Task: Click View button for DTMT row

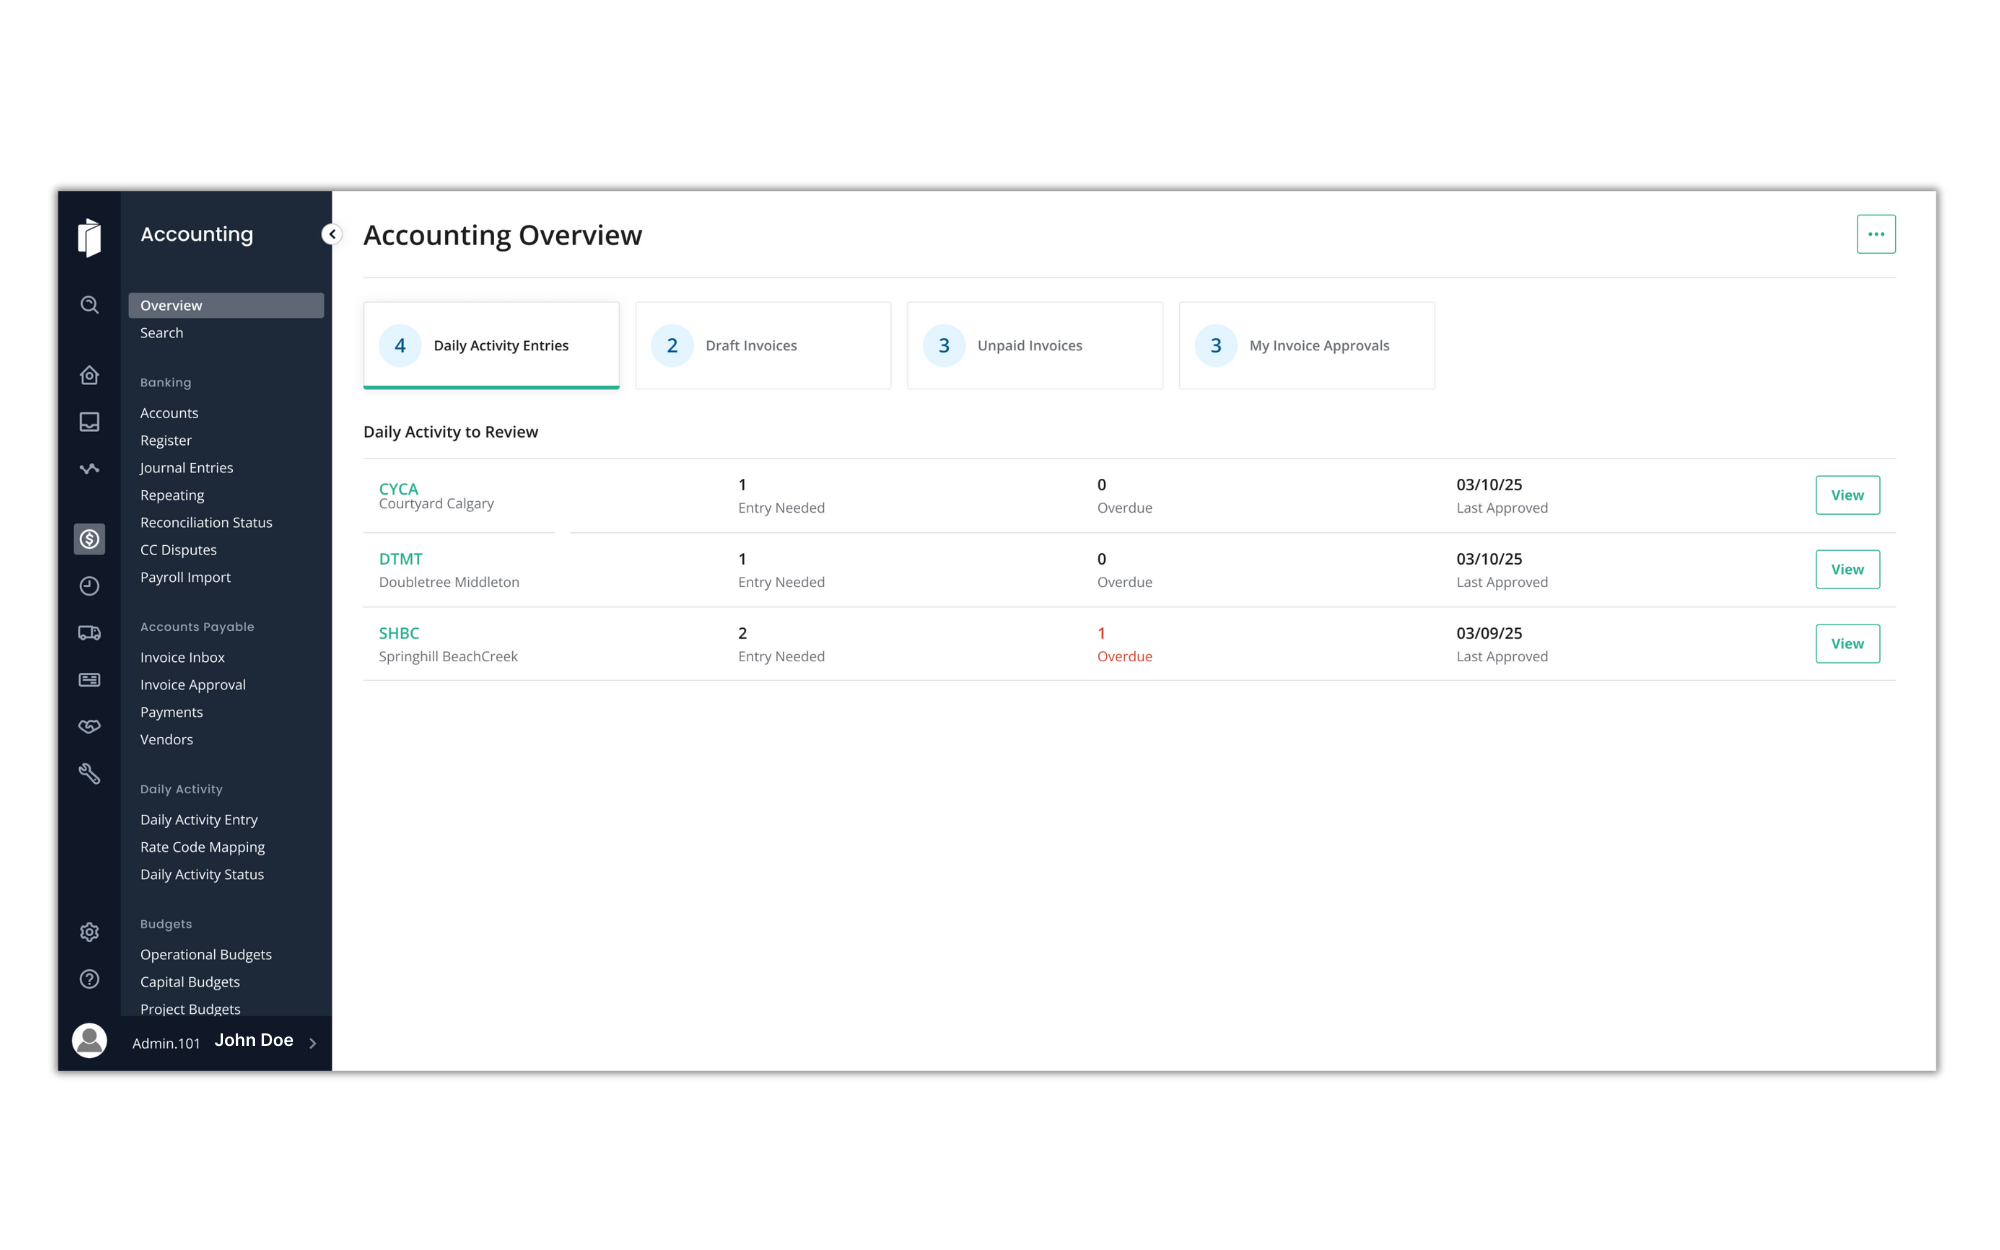Action: click(1847, 569)
